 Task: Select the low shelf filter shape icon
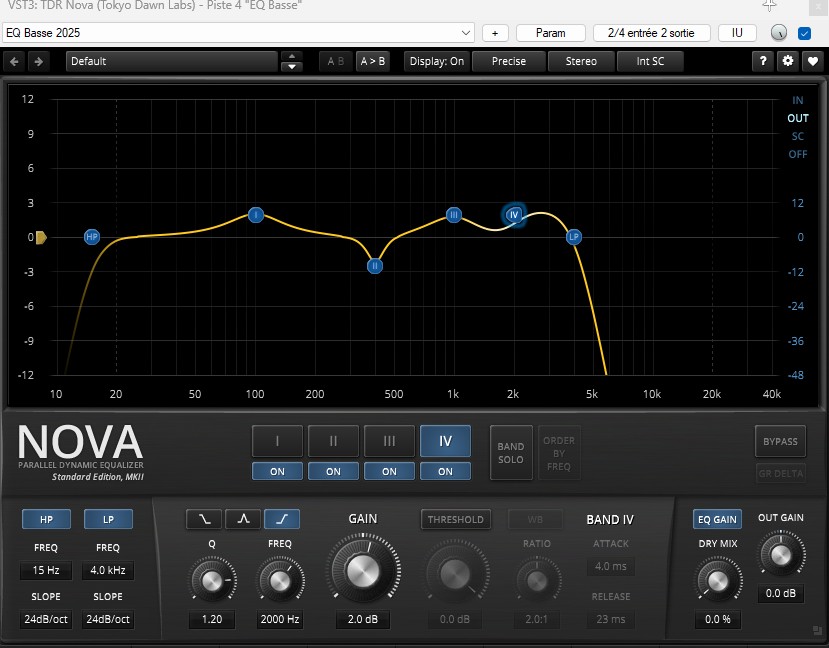(204, 519)
